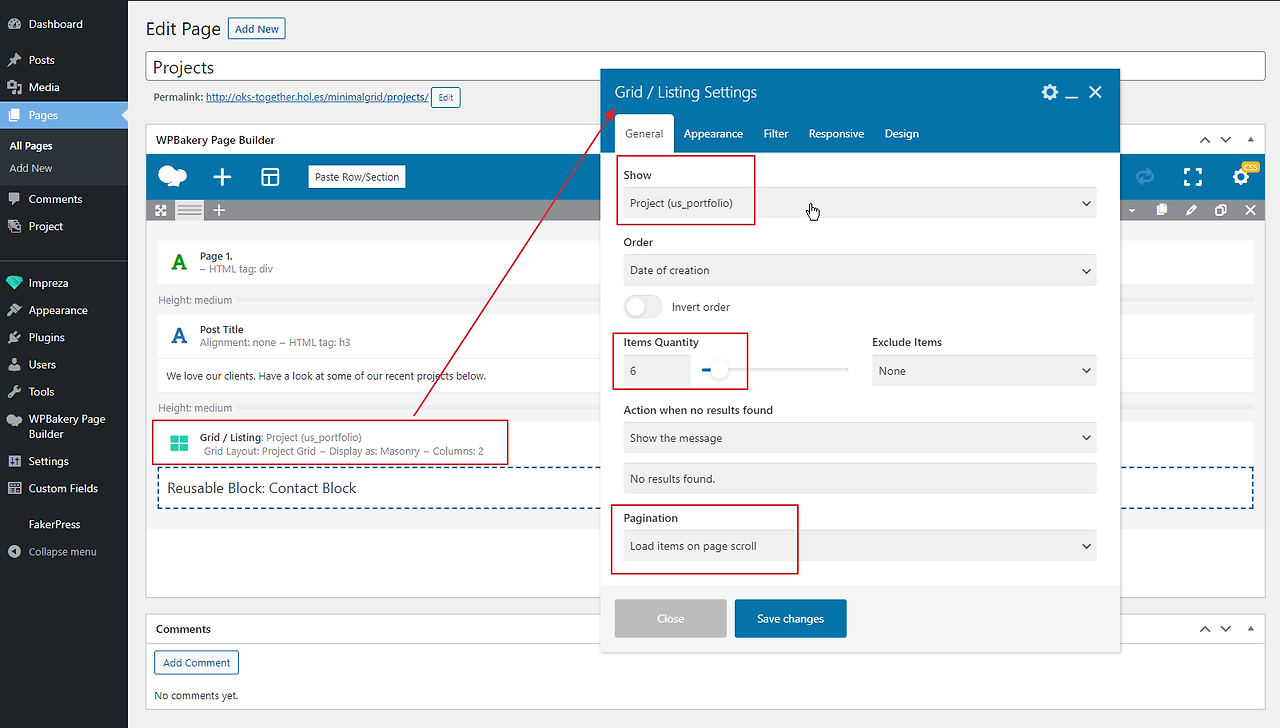
Task: Delete the row with the X icon
Action: tap(1250, 210)
